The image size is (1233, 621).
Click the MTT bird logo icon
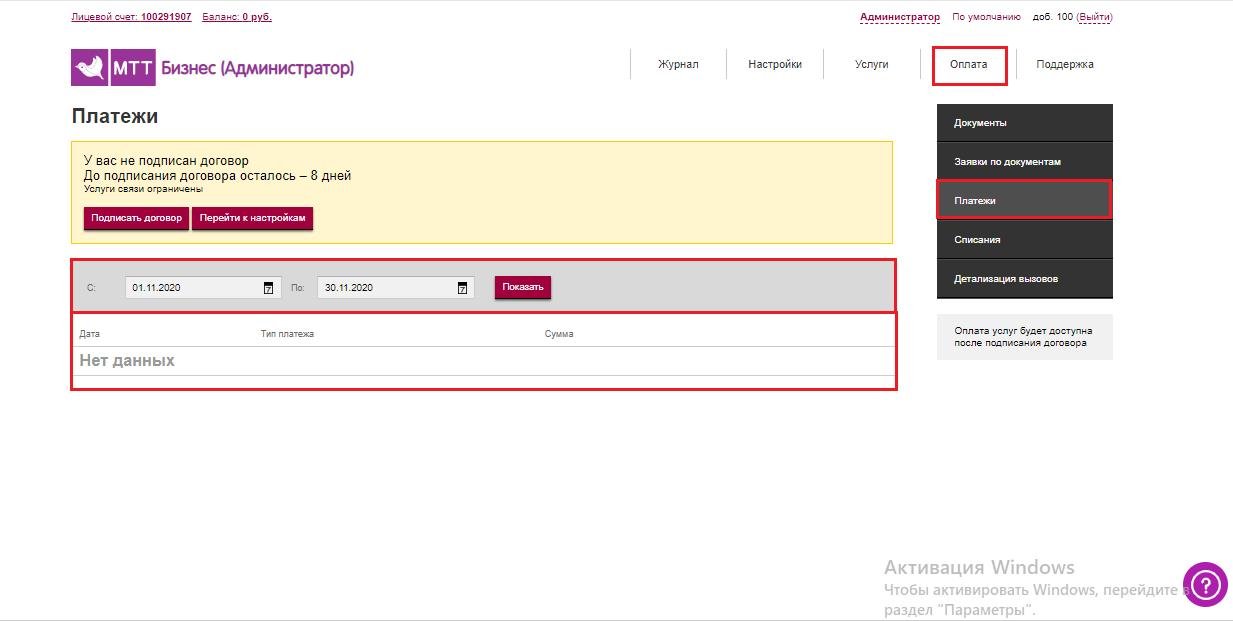click(x=90, y=67)
